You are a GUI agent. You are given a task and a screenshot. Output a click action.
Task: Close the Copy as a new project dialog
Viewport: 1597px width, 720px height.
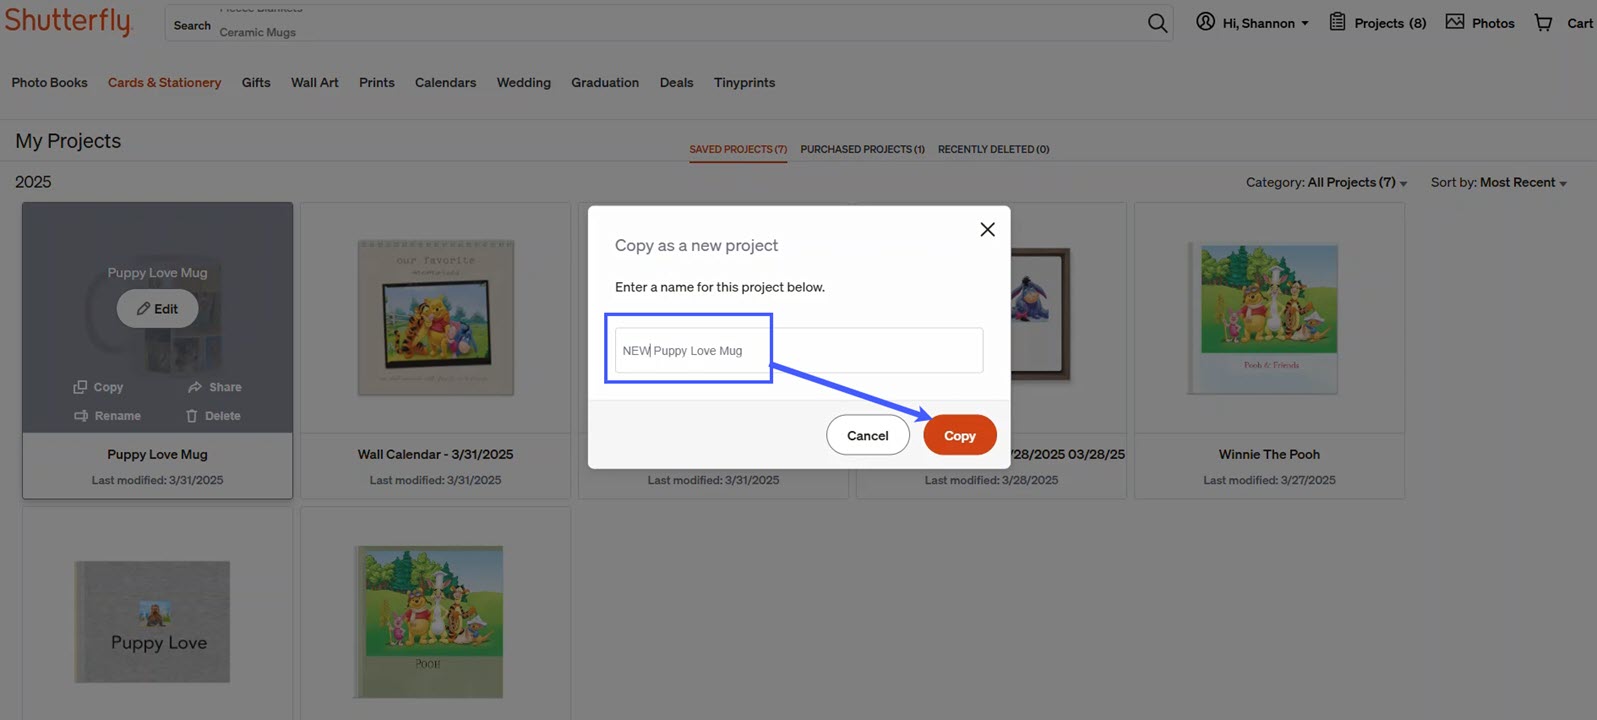pyautogui.click(x=987, y=229)
